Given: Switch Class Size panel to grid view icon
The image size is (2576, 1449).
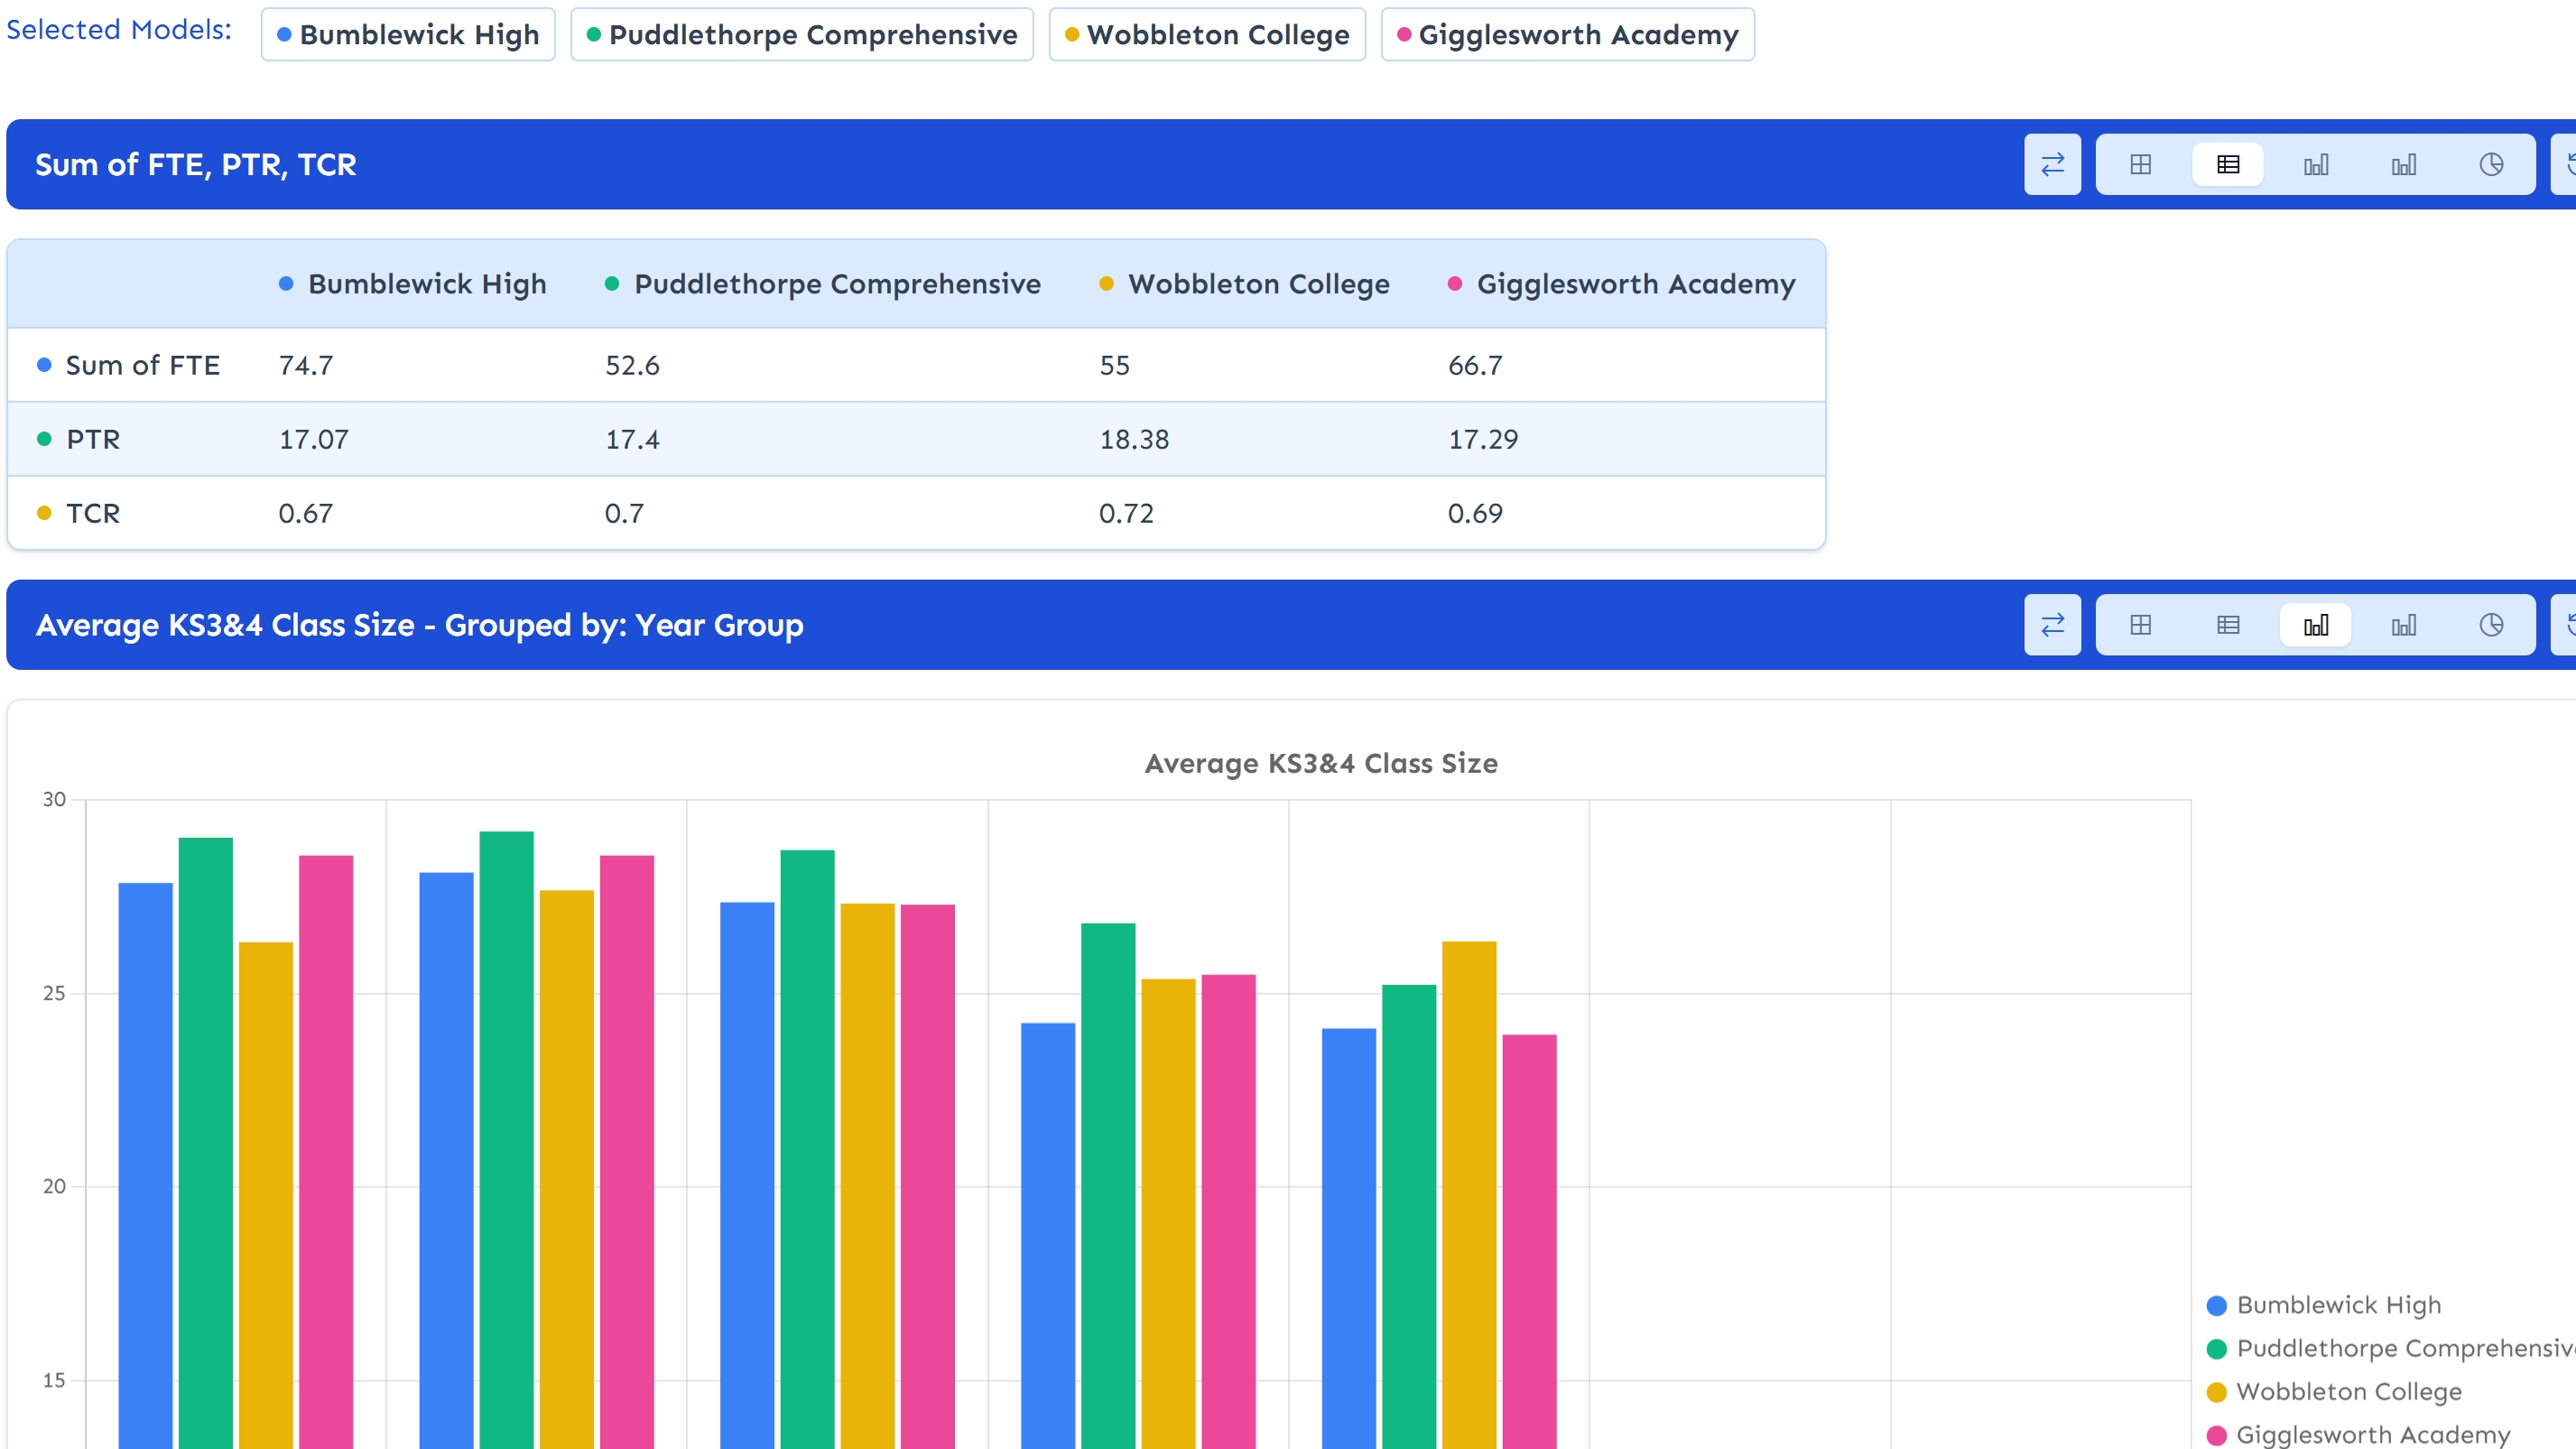Looking at the screenshot, I should [x=2140, y=625].
